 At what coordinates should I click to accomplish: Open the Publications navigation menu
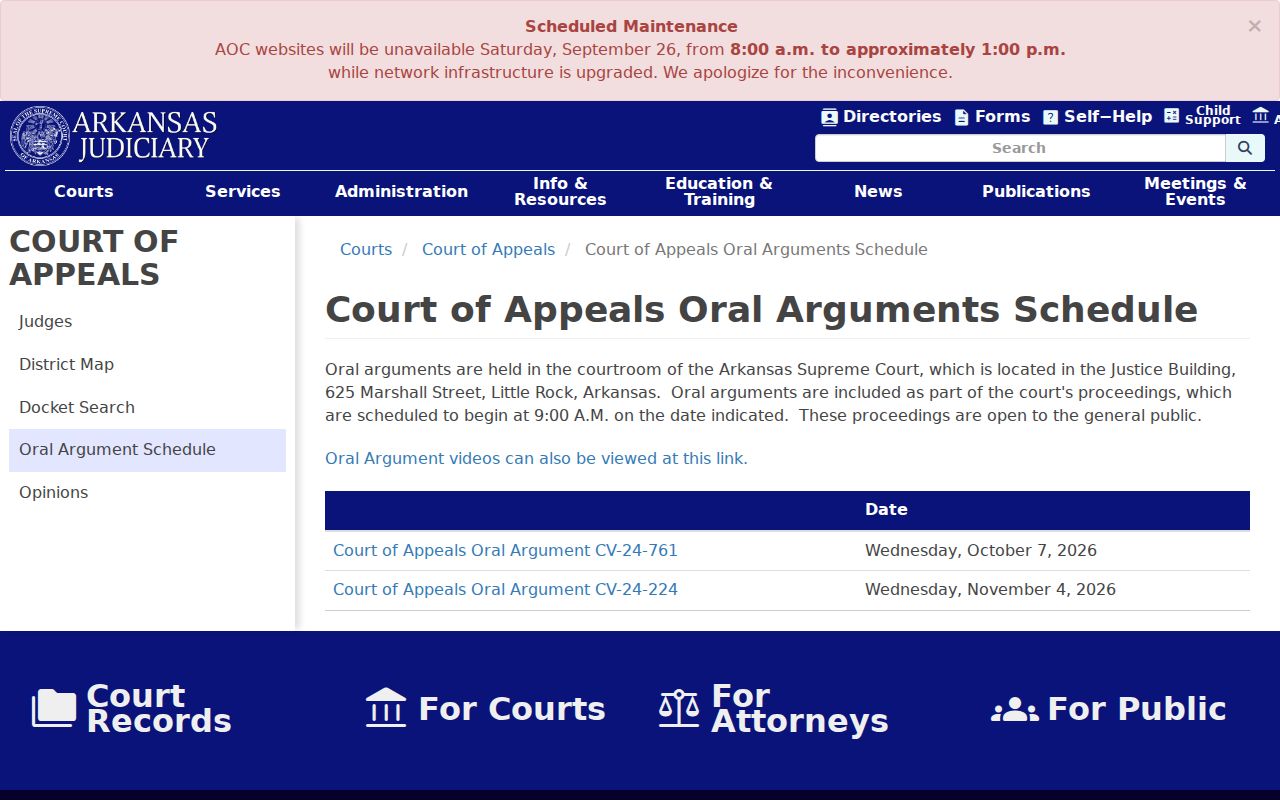pyautogui.click(x=1036, y=191)
